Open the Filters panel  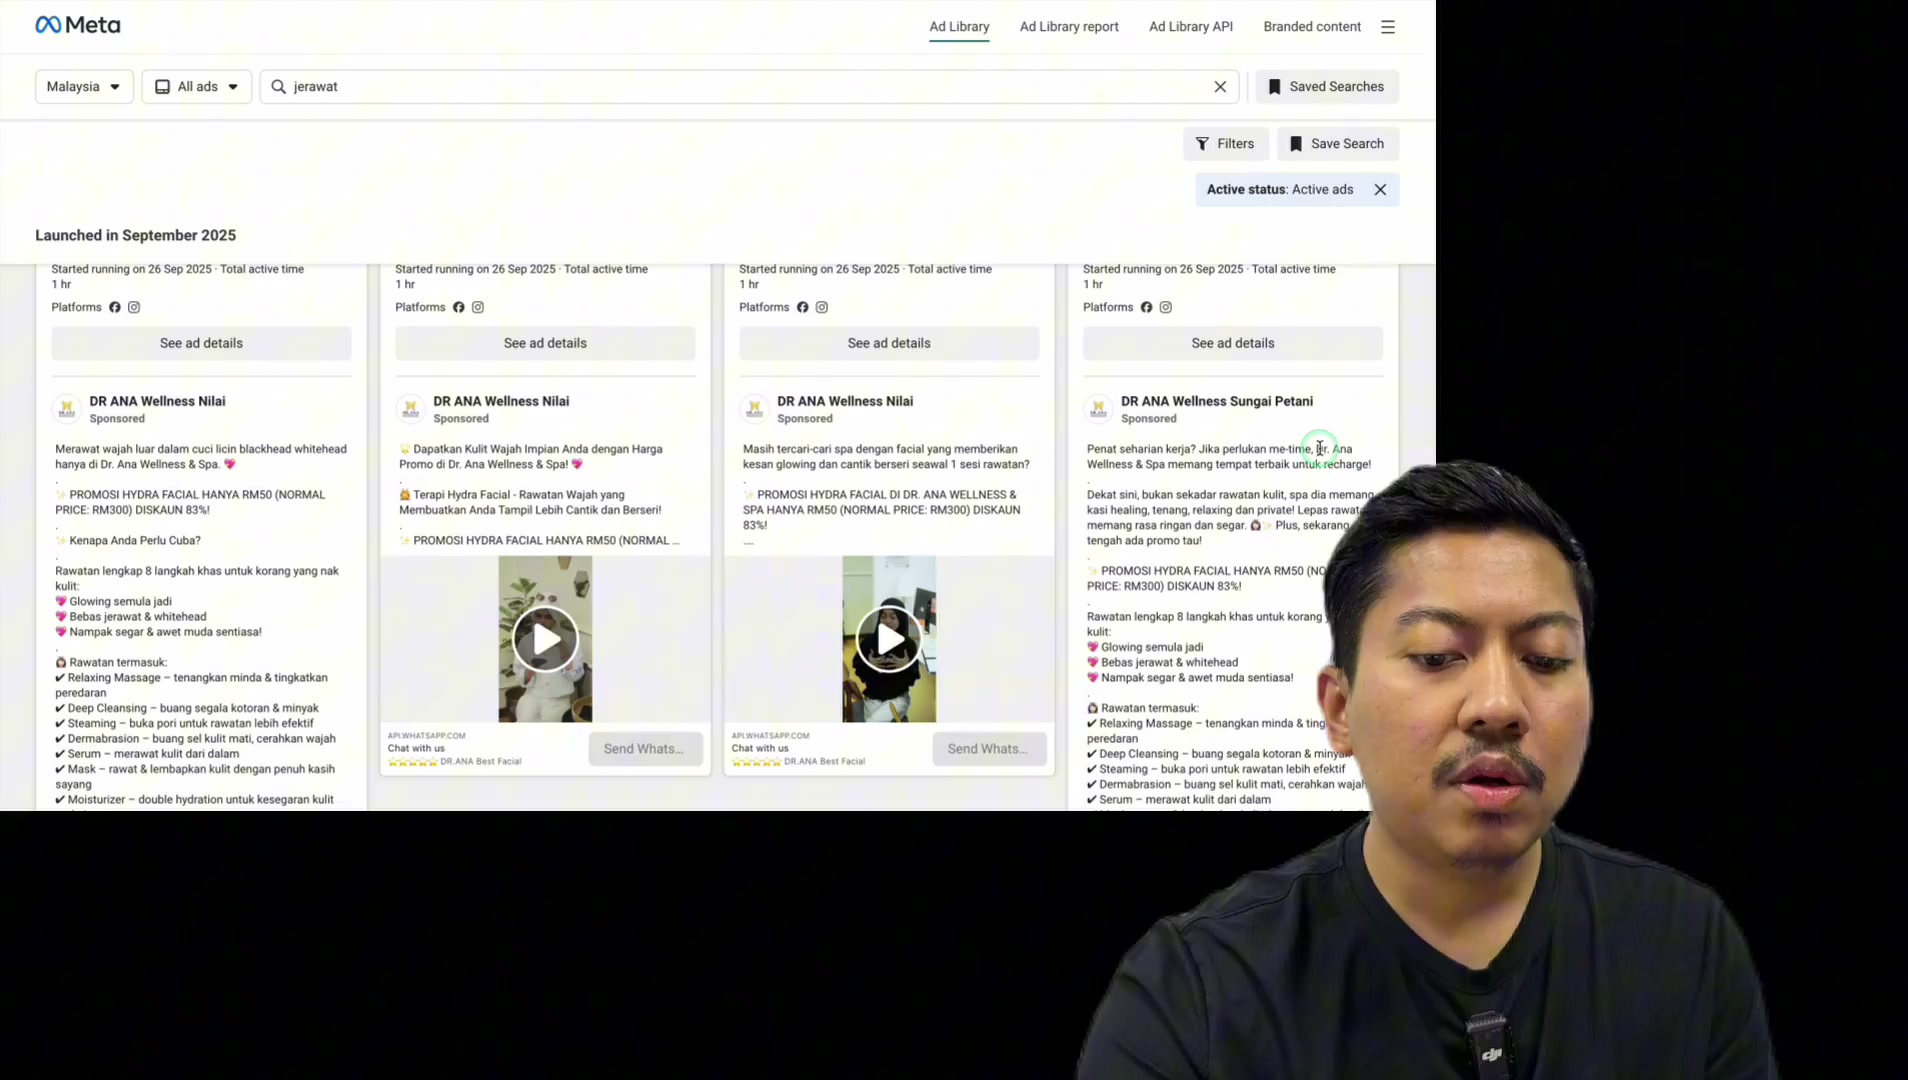coord(1225,144)
